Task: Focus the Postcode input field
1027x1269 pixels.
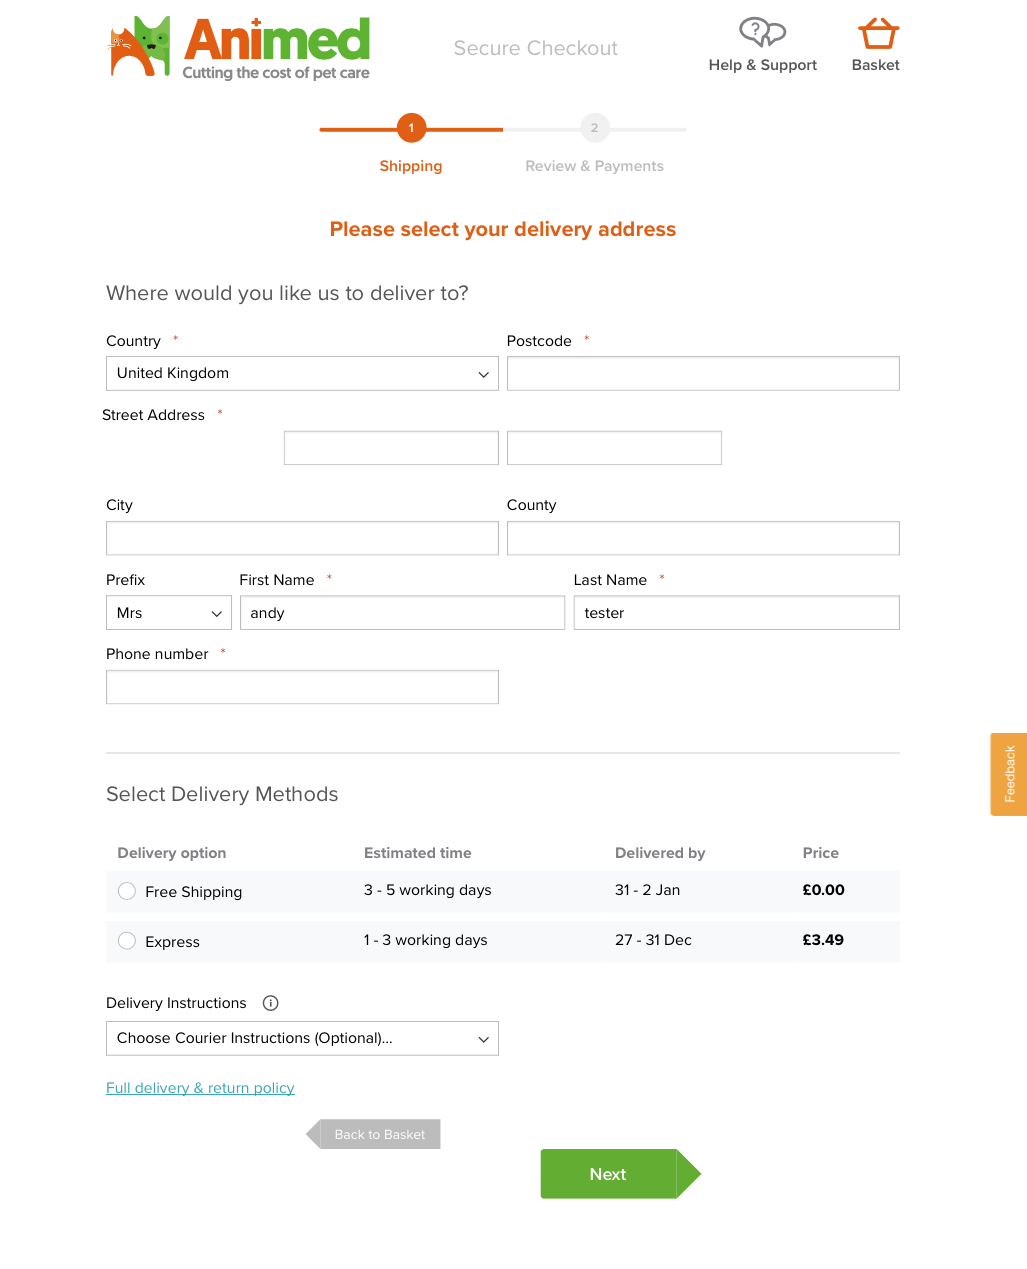Action: pyautogui.click(x=703, y=373)
